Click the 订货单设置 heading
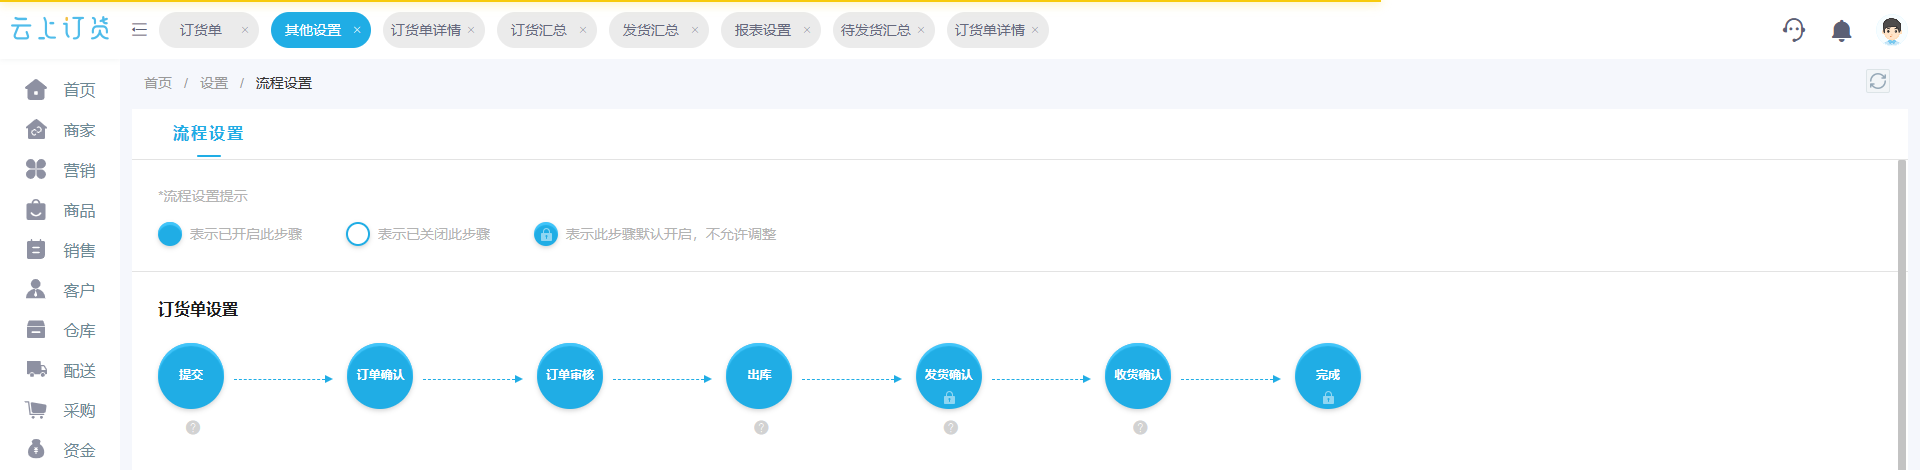The image size is (1920, 470). coord(198,309)
